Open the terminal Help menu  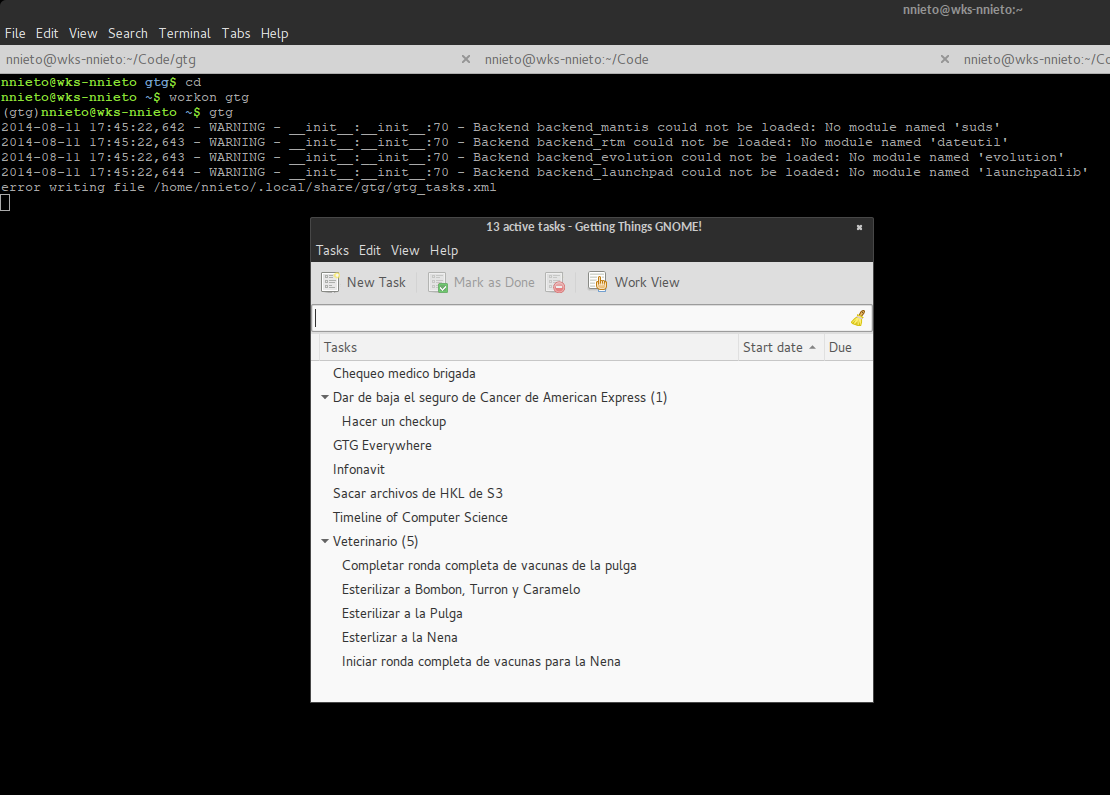274,33
